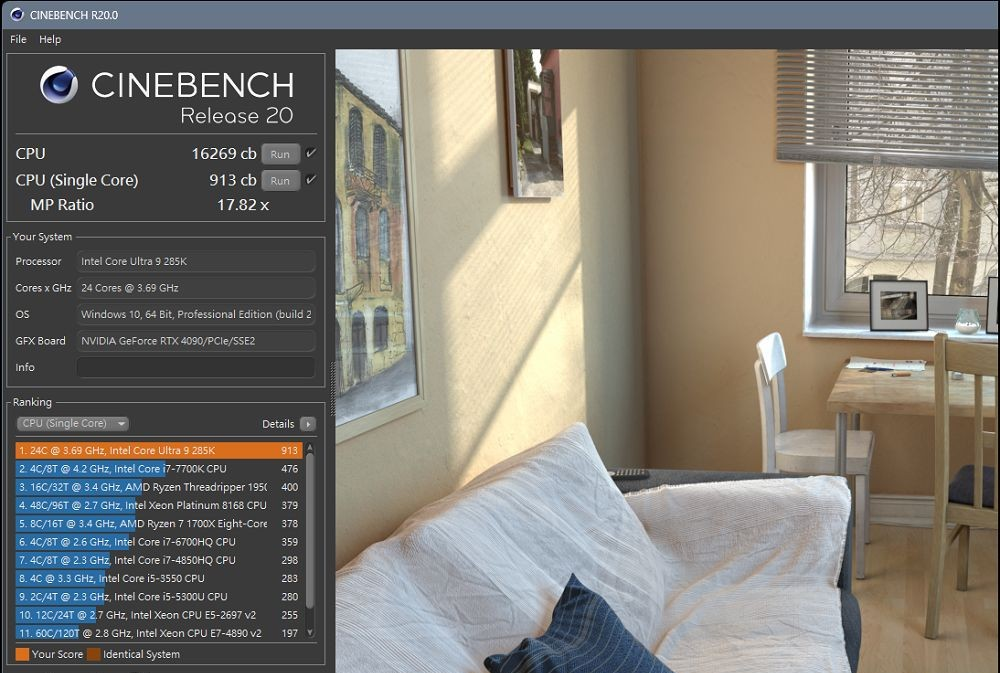
Task: Select ranking row 7 Intel Core i7-4850HQ
Action: click(159, 560)
